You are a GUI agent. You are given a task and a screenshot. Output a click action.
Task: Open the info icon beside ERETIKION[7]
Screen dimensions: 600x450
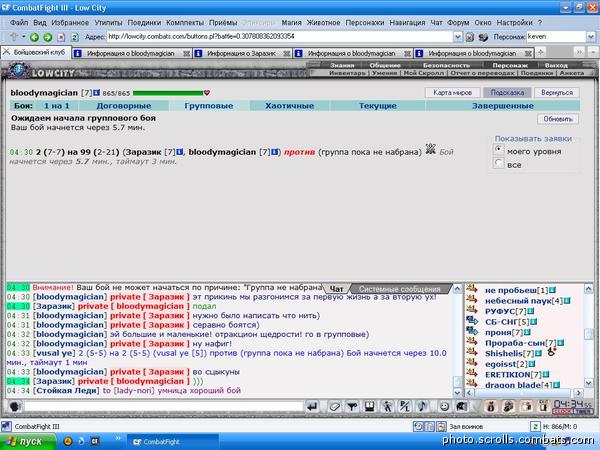[x=546, y=374]
